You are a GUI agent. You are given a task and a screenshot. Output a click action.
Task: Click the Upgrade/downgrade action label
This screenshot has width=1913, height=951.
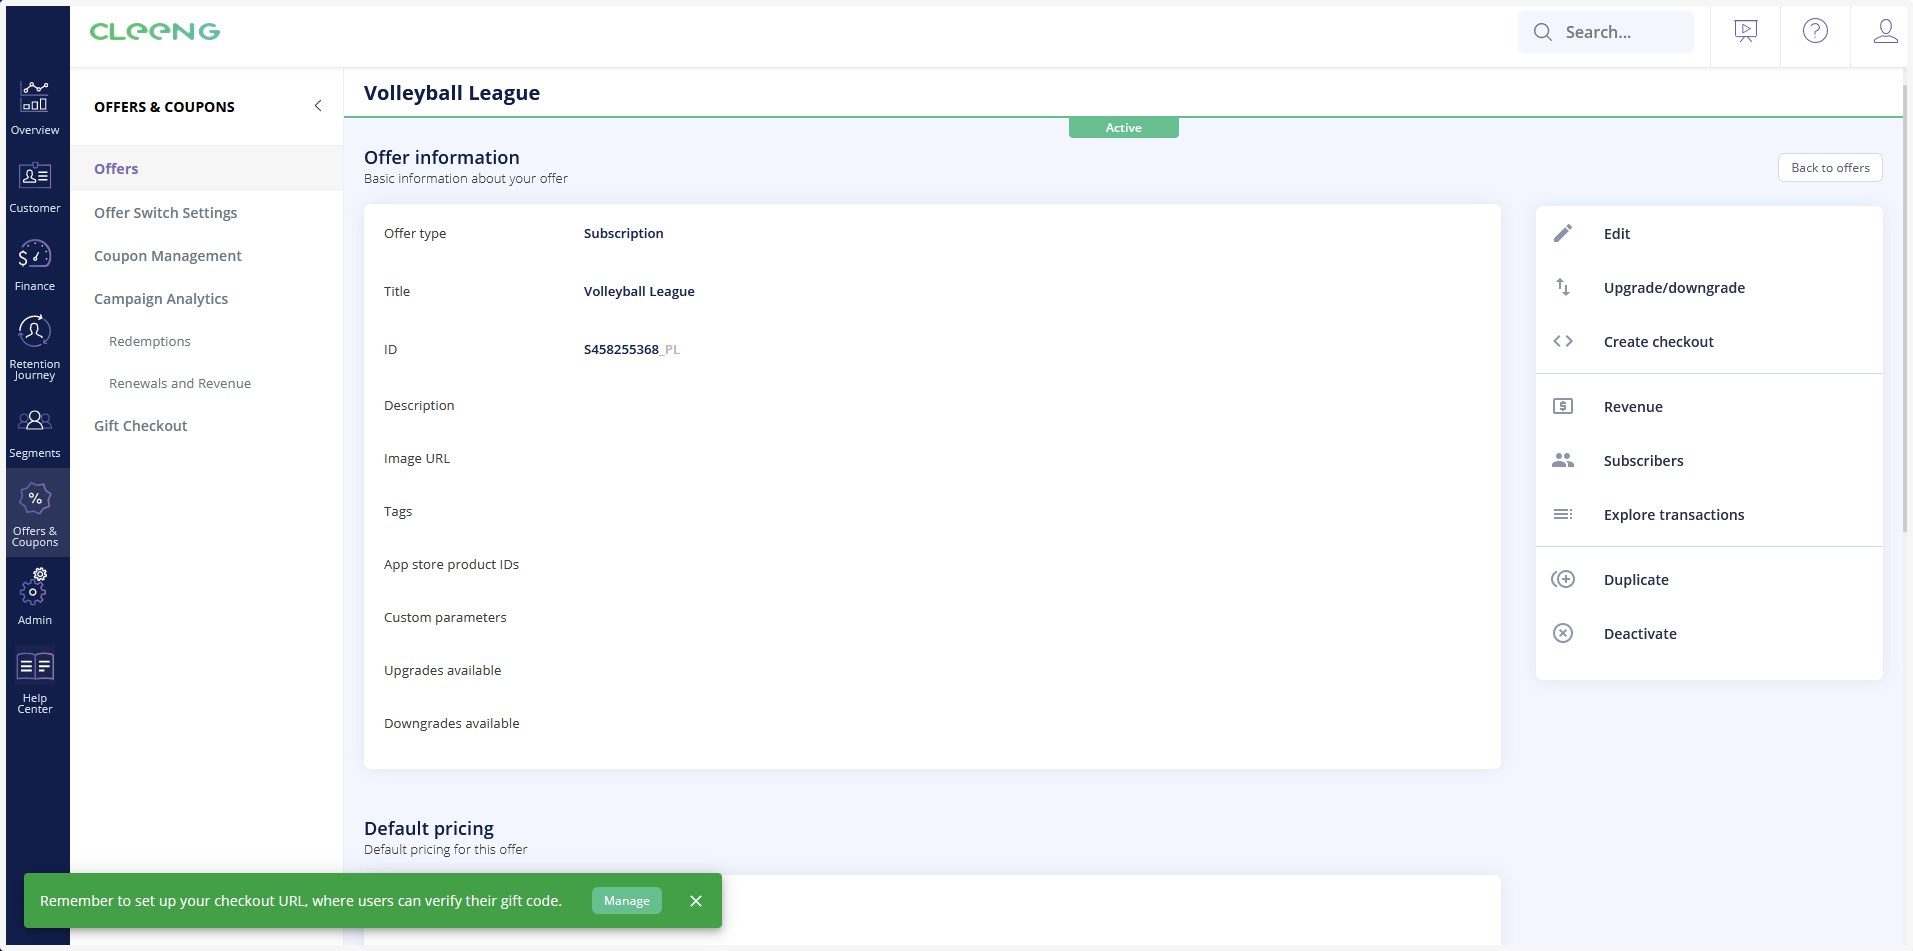click(x=1674, y=288)
